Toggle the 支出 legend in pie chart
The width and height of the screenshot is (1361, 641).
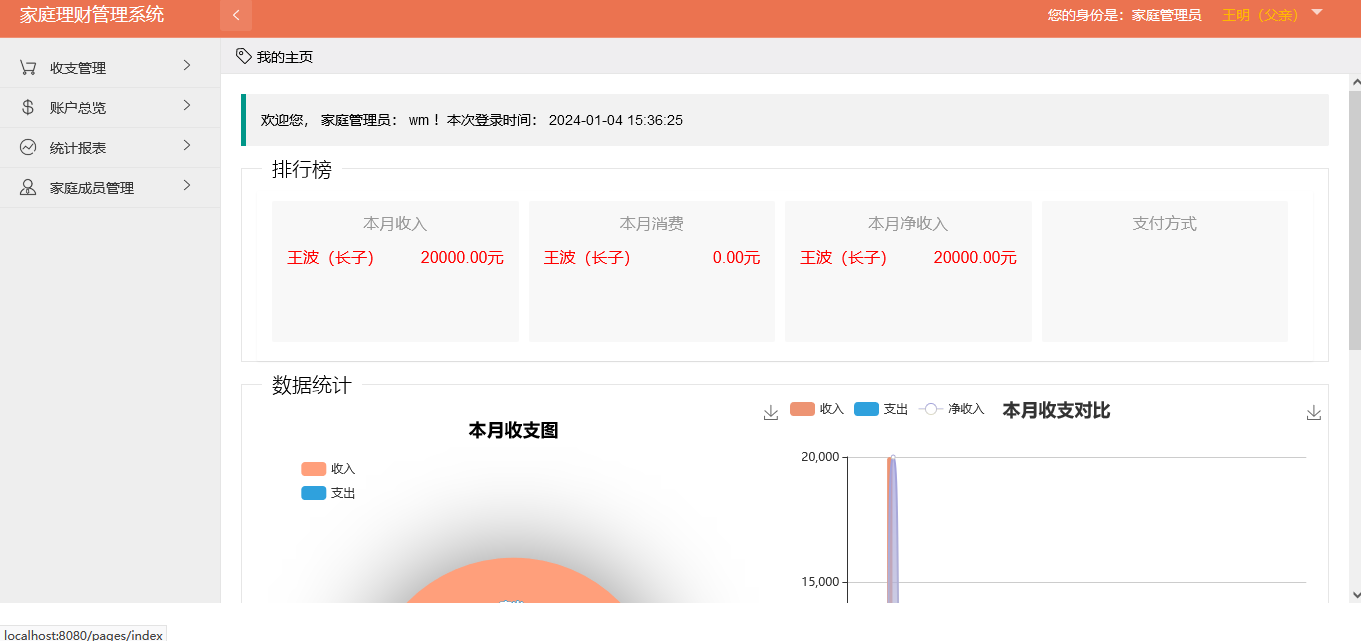[328, 493]
